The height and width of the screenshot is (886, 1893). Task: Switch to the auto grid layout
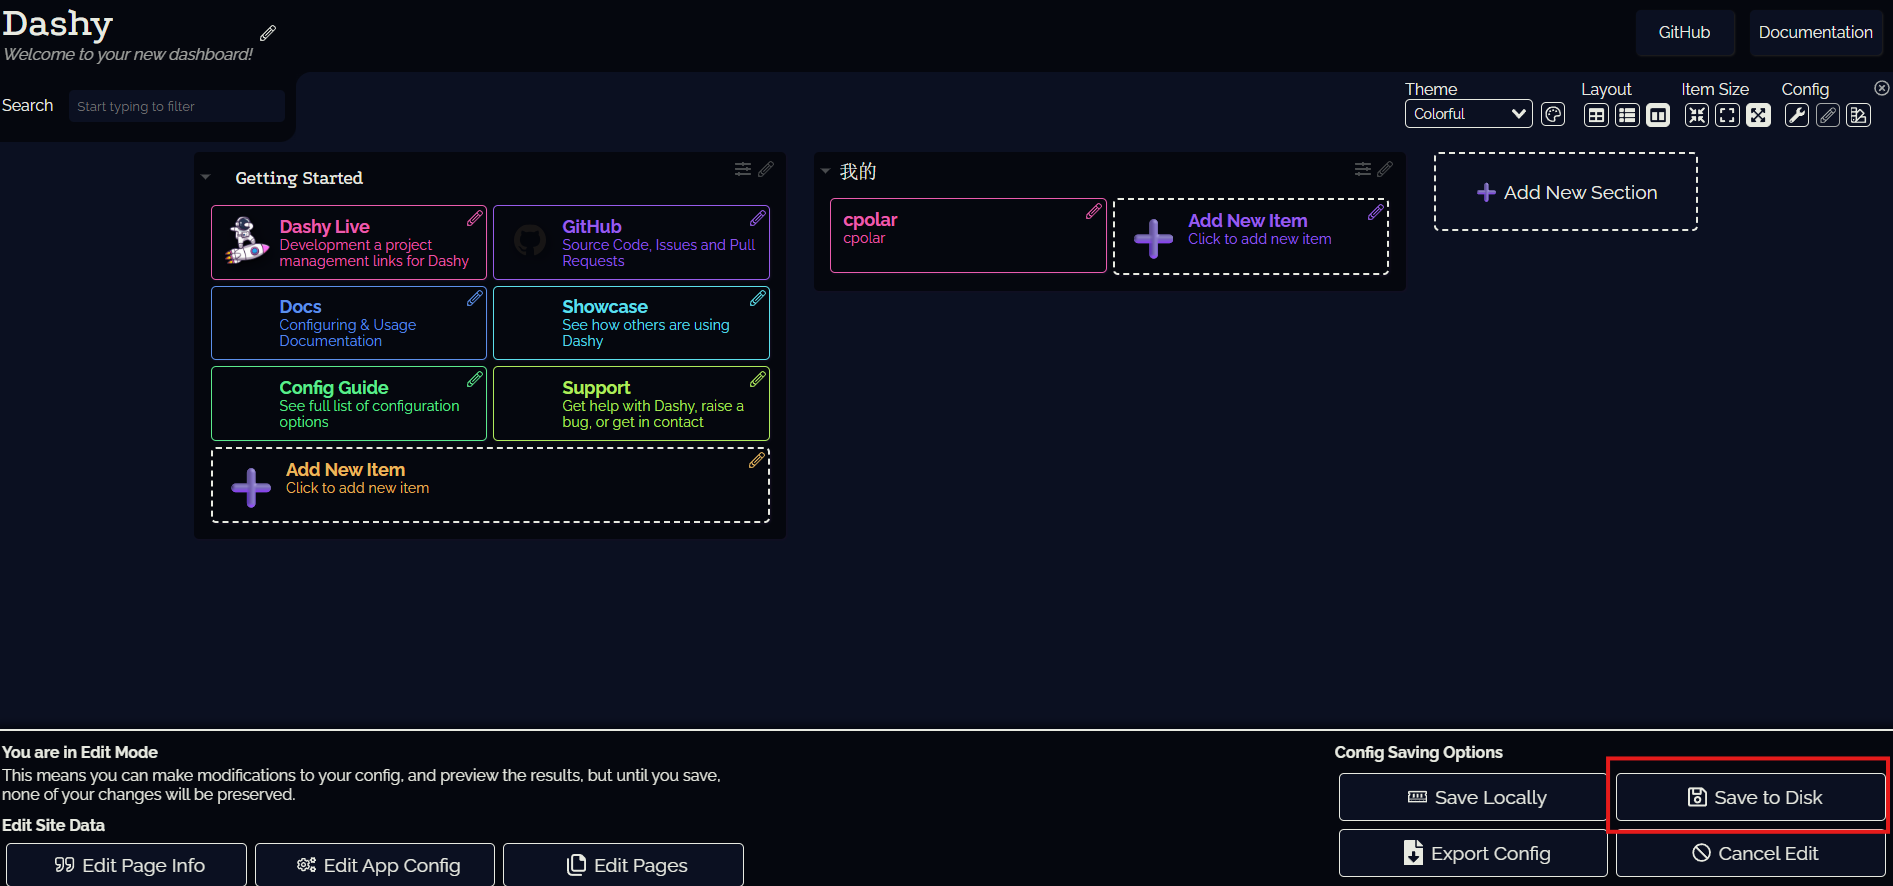click(x=1596, y=115)
